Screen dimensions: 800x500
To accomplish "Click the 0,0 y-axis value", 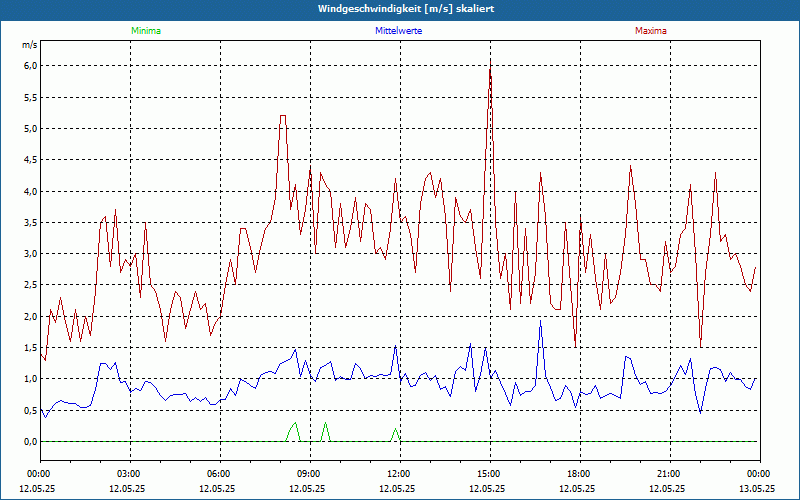I will coord(31,442).
